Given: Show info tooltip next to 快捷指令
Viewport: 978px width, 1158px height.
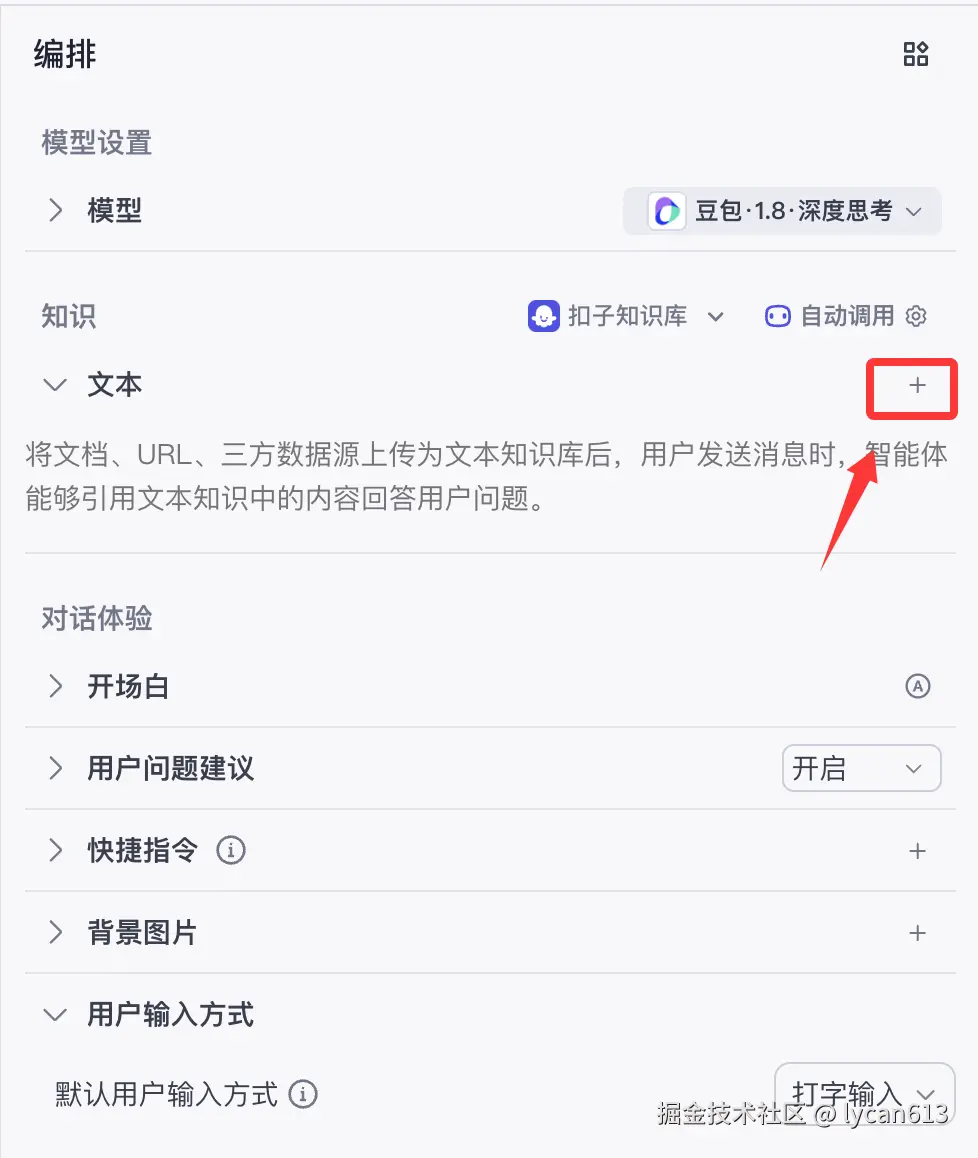Looking at the screenshot, I should (x=230, y=850).
